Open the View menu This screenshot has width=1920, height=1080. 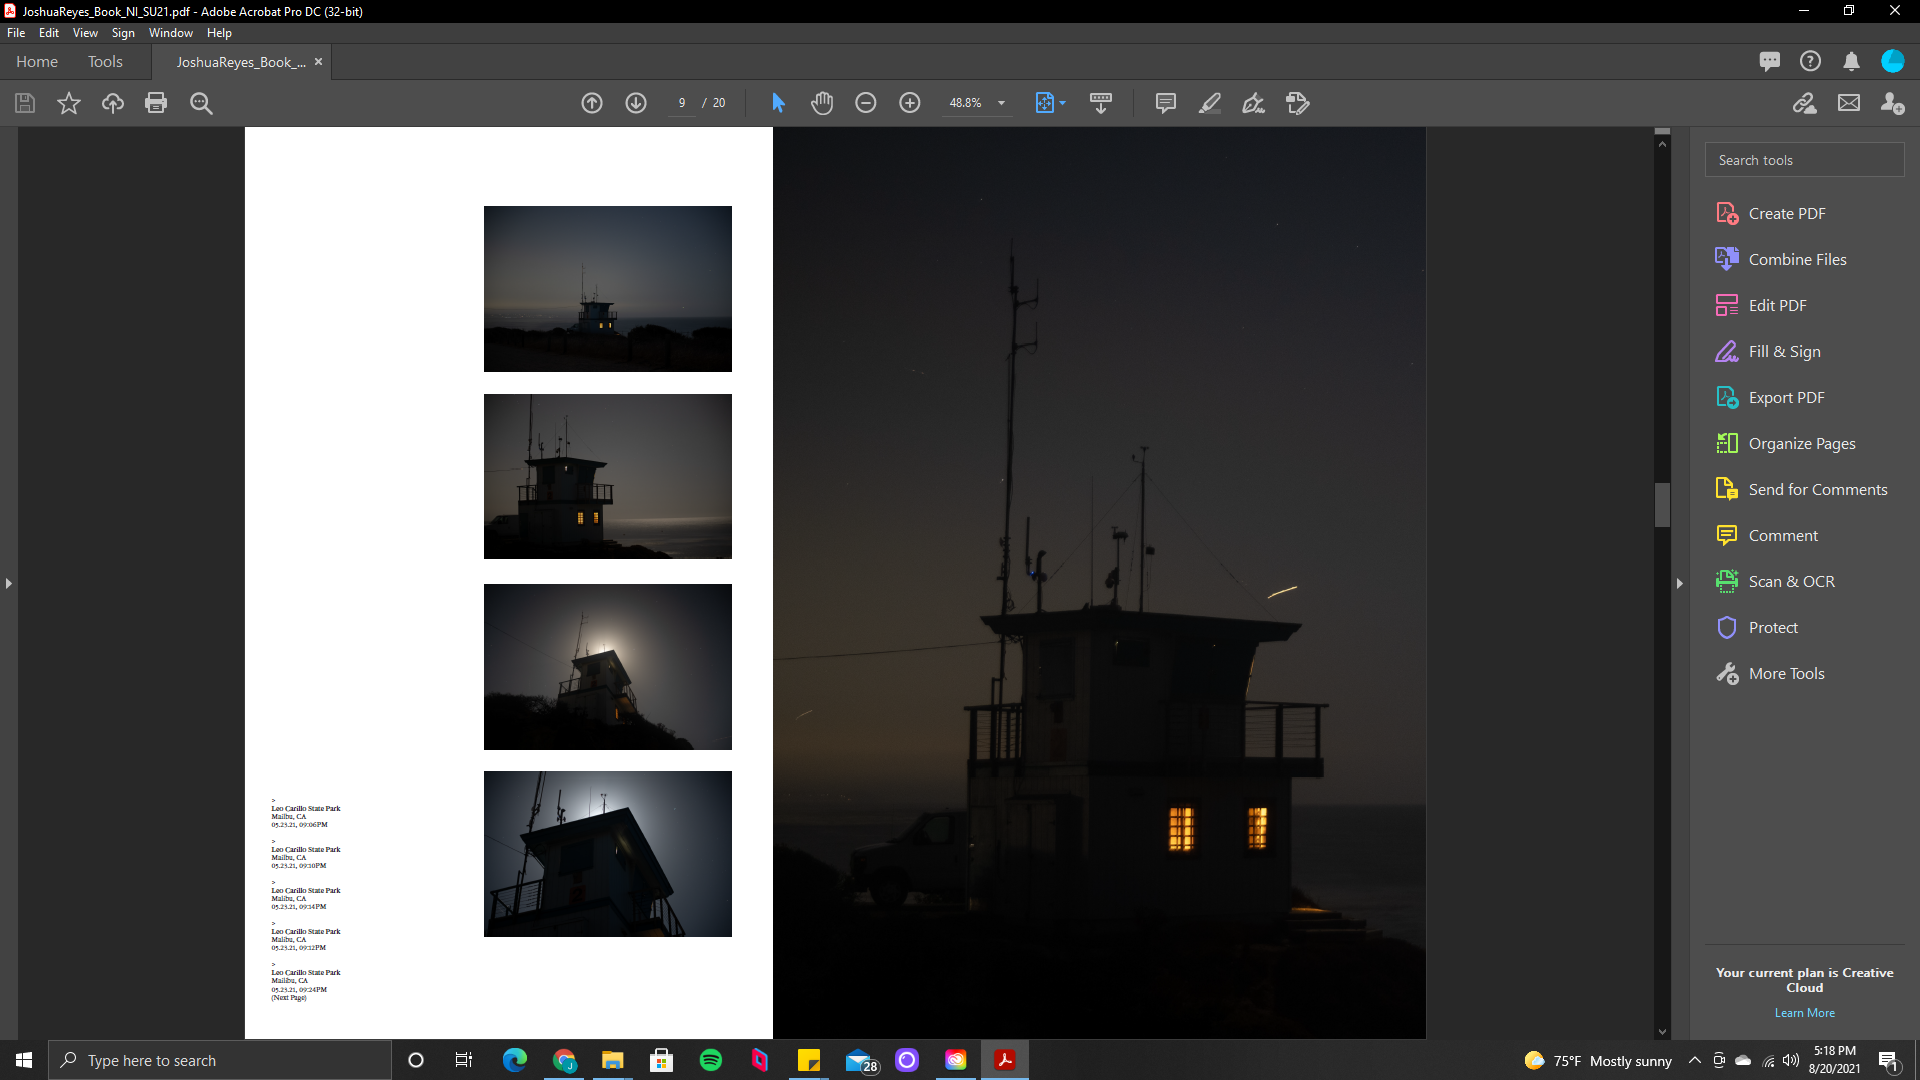[85, 33]
